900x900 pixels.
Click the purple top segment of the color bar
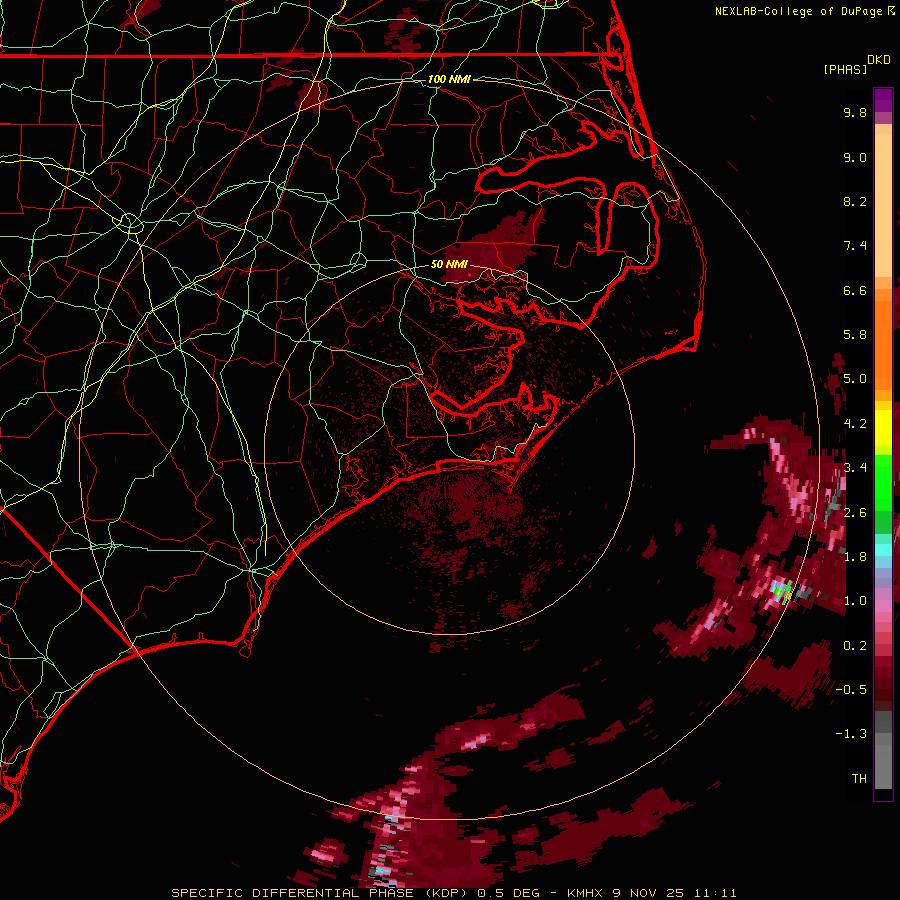pyautogui.click(x=883, y=100)
